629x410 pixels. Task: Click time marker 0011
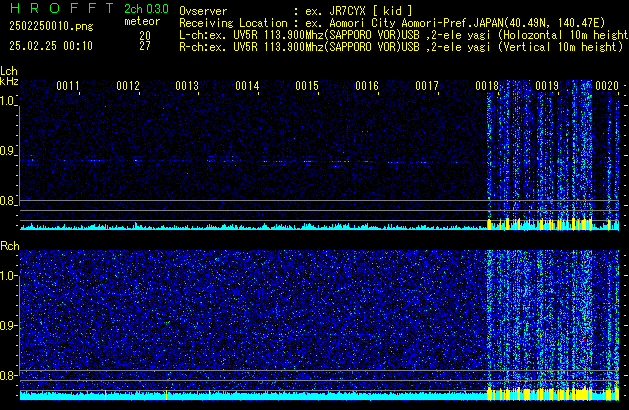[x=68, y=86]
